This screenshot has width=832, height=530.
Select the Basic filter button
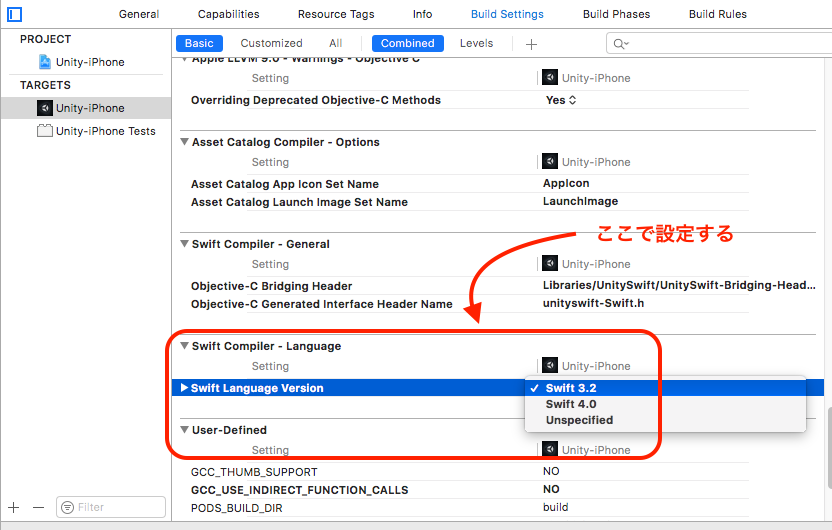tap(199, 44)
